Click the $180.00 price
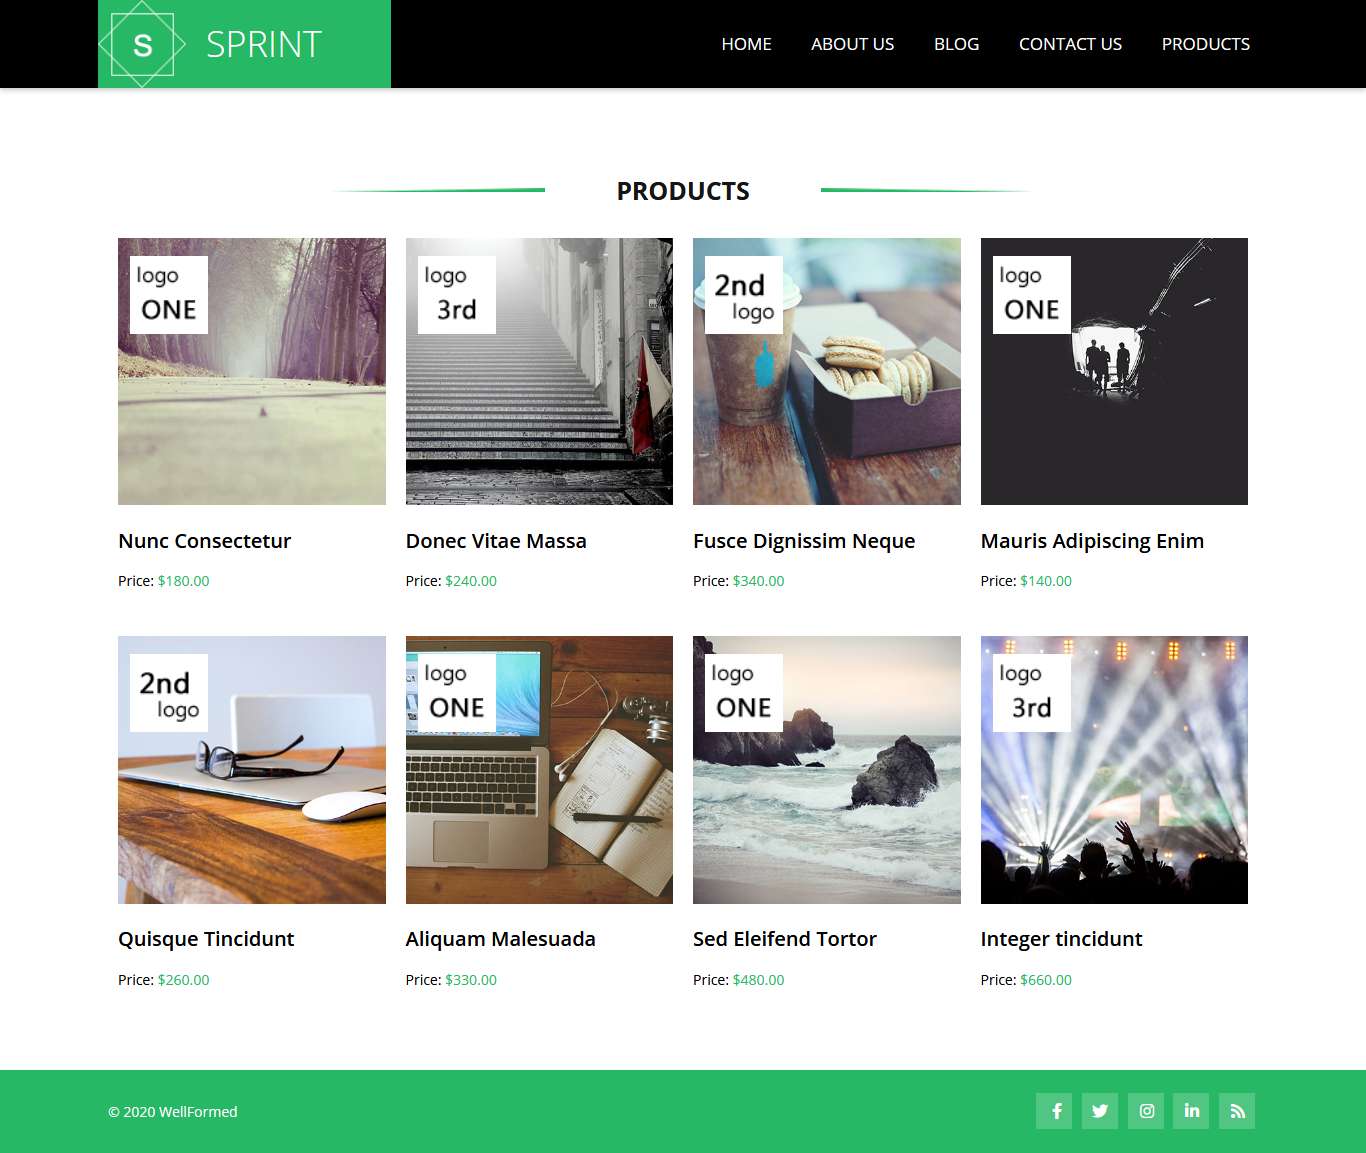The image size is (1366, 1153). [183, 581]
